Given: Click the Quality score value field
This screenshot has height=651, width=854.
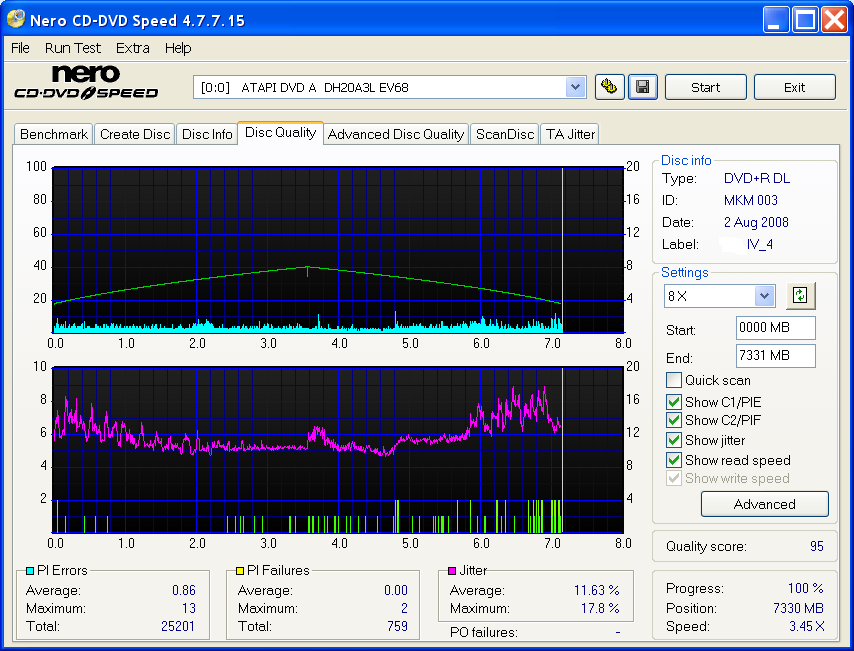Looking at the screenshot, I should [x=818, y=546].
